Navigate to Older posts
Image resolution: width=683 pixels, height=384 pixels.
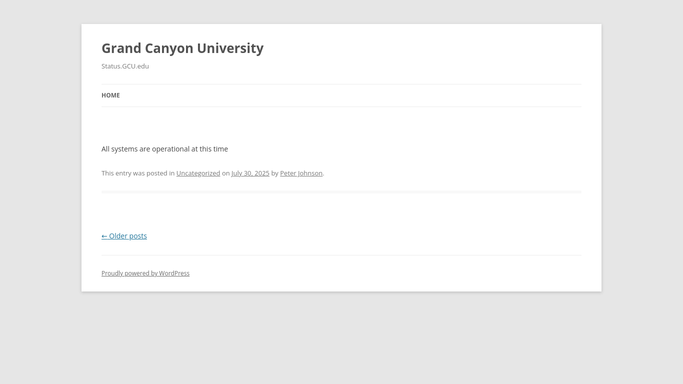tap(124, 236)
